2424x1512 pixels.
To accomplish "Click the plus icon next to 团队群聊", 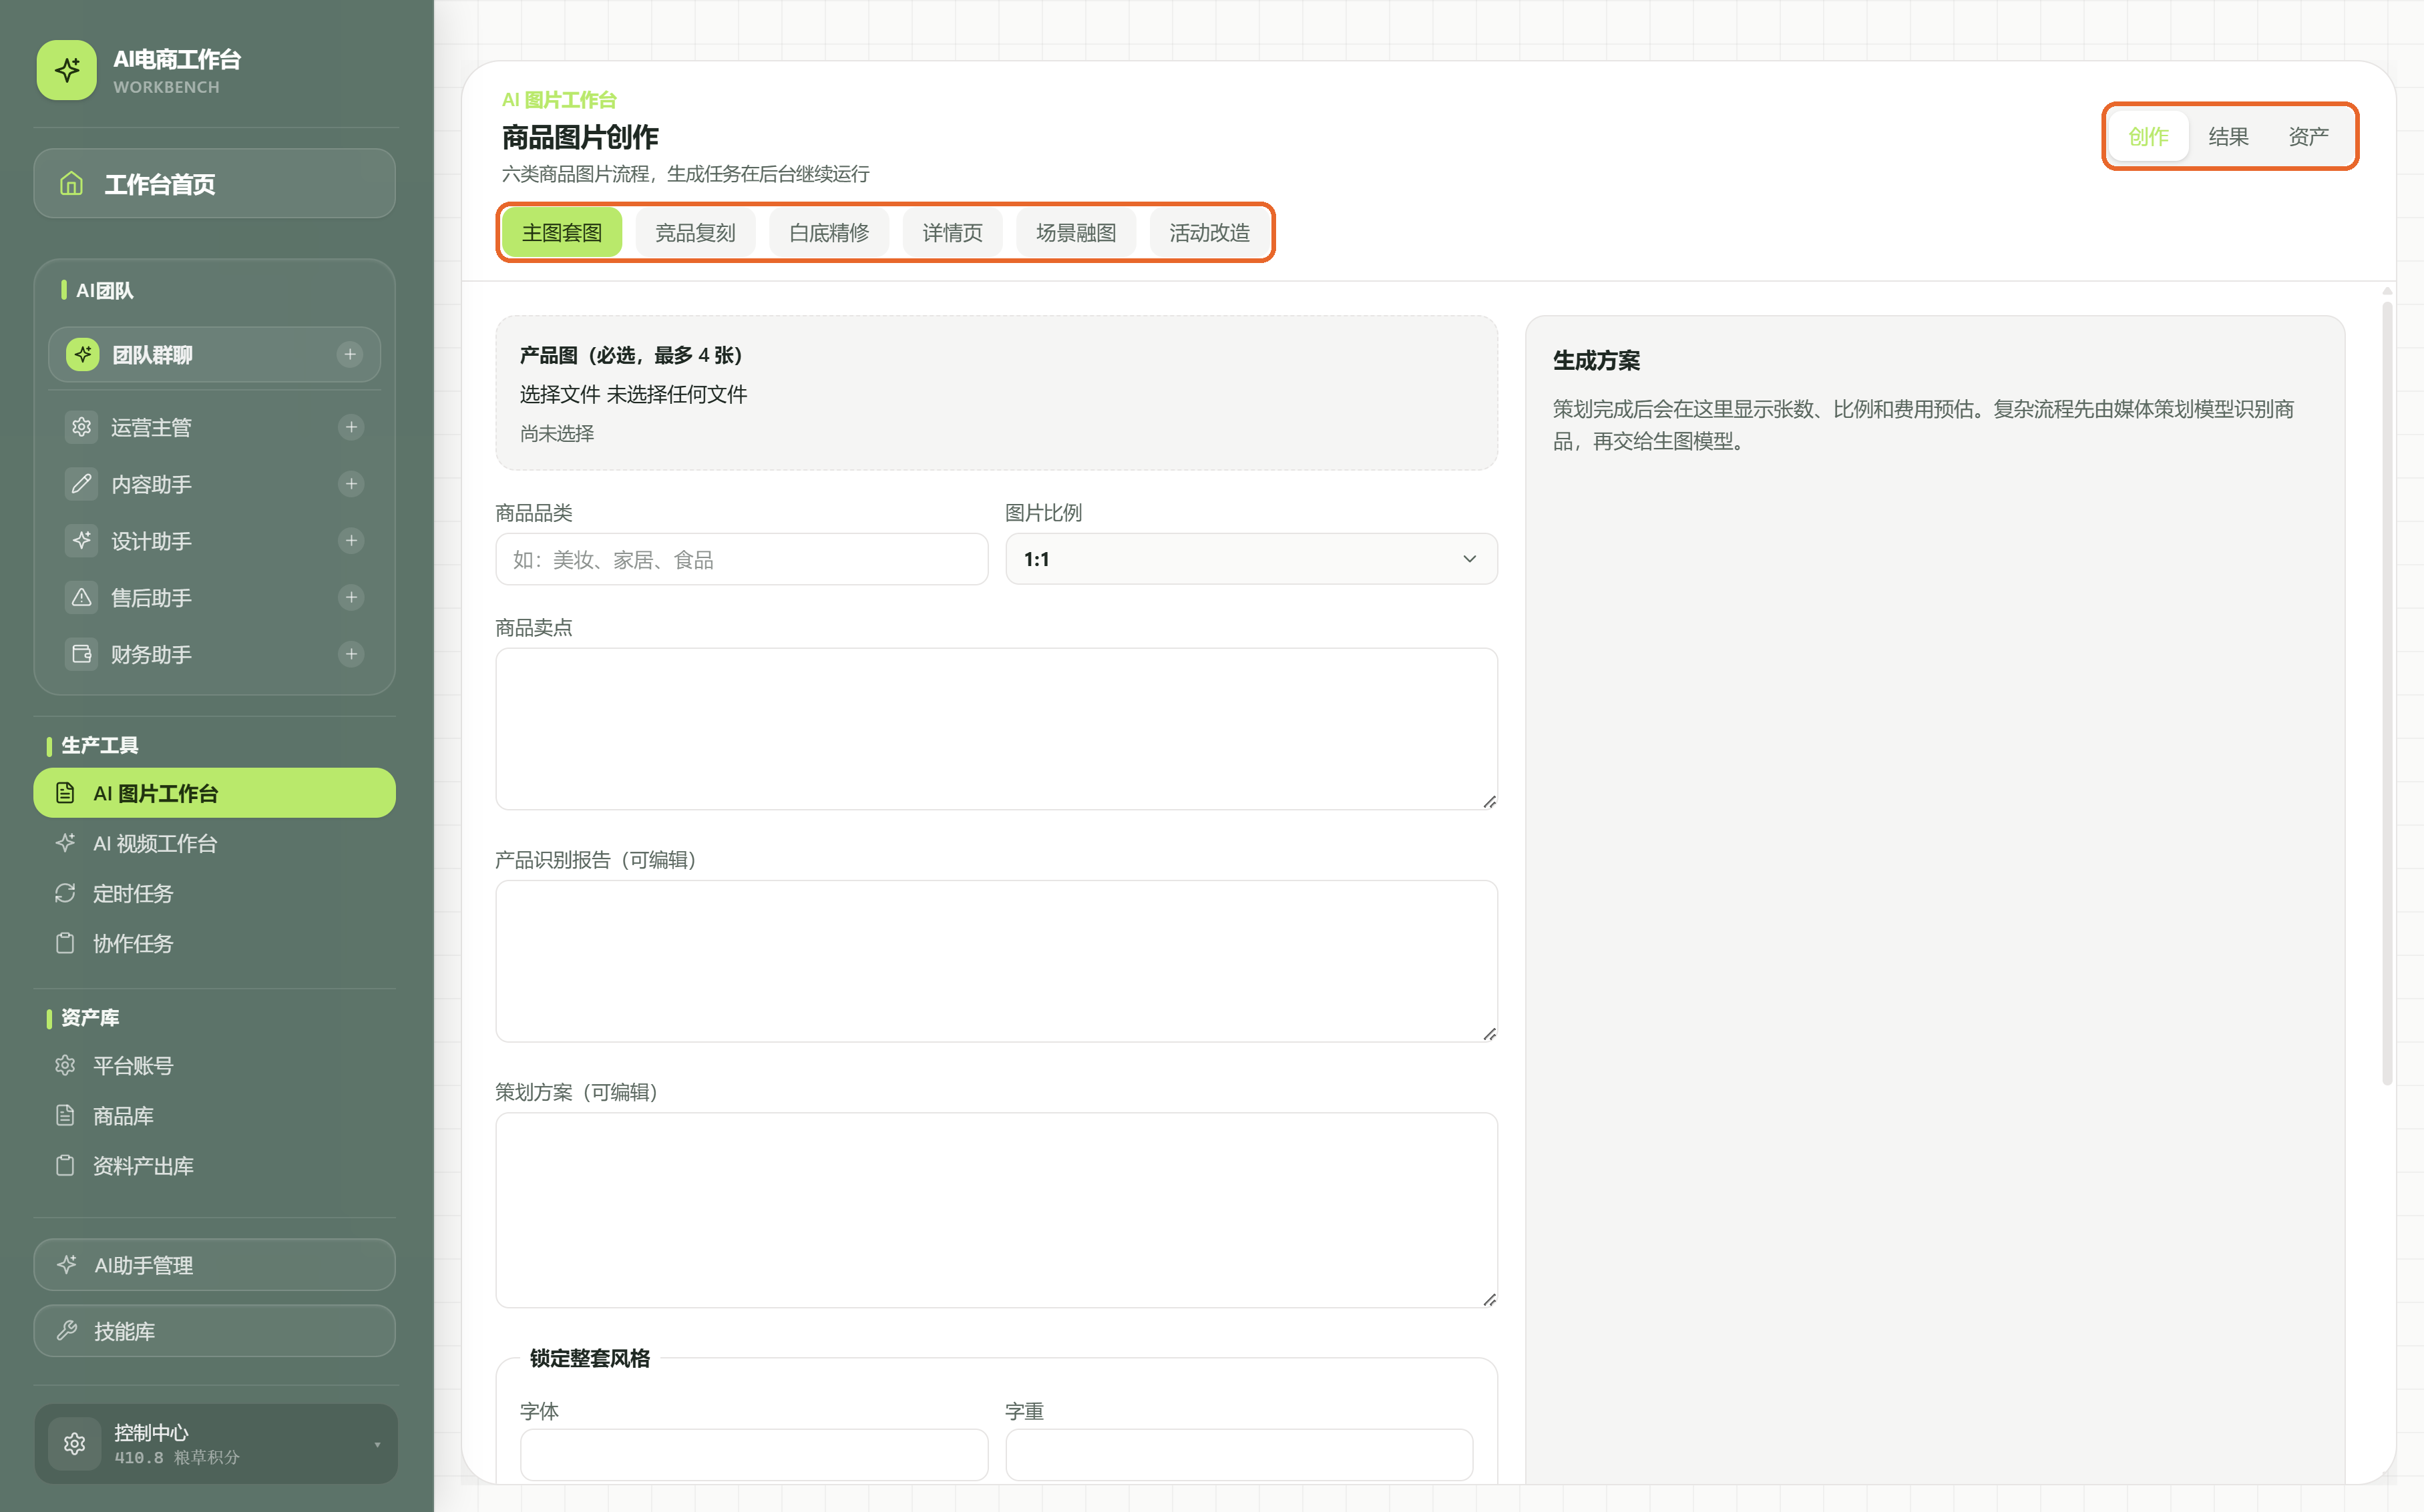I will pyautogui.click(x=350, y=354).
